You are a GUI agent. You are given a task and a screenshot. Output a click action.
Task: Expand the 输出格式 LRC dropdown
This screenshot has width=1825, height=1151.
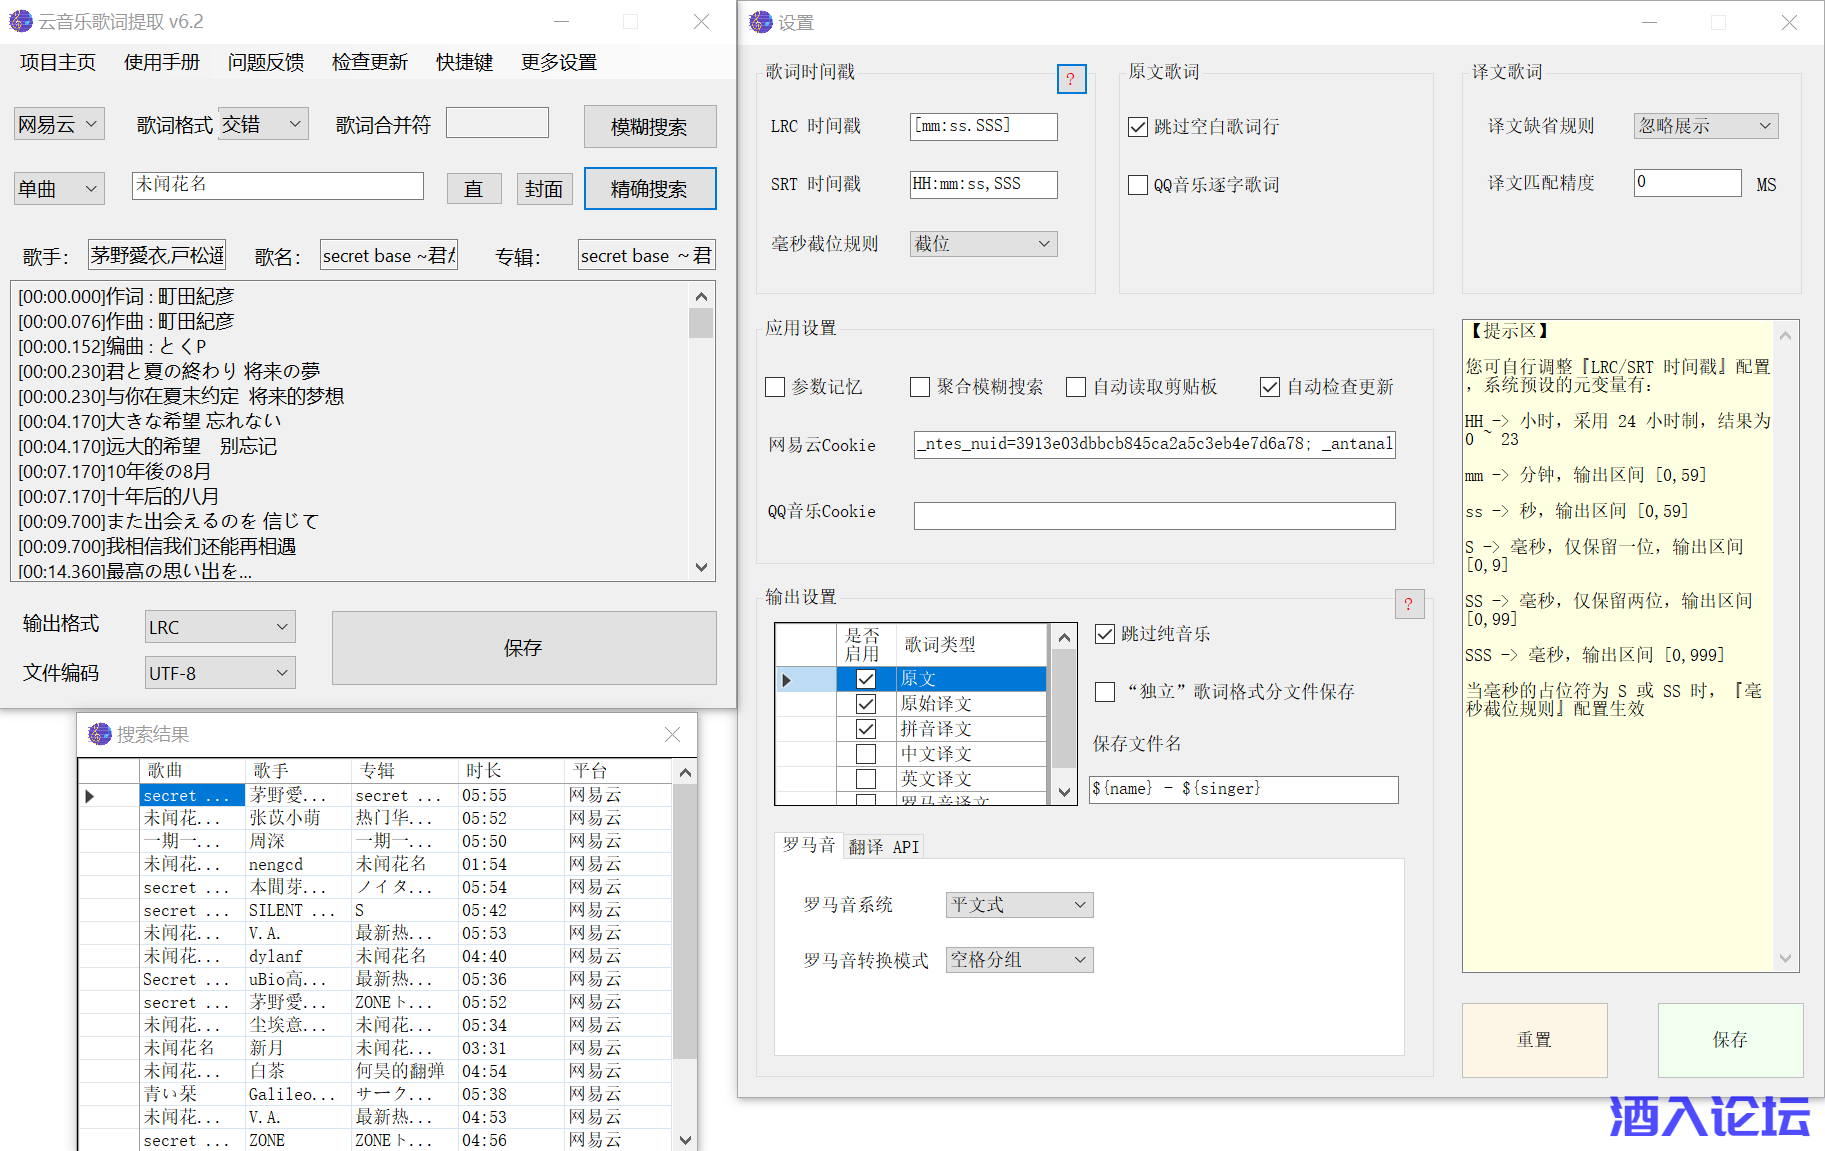point(220,627)
